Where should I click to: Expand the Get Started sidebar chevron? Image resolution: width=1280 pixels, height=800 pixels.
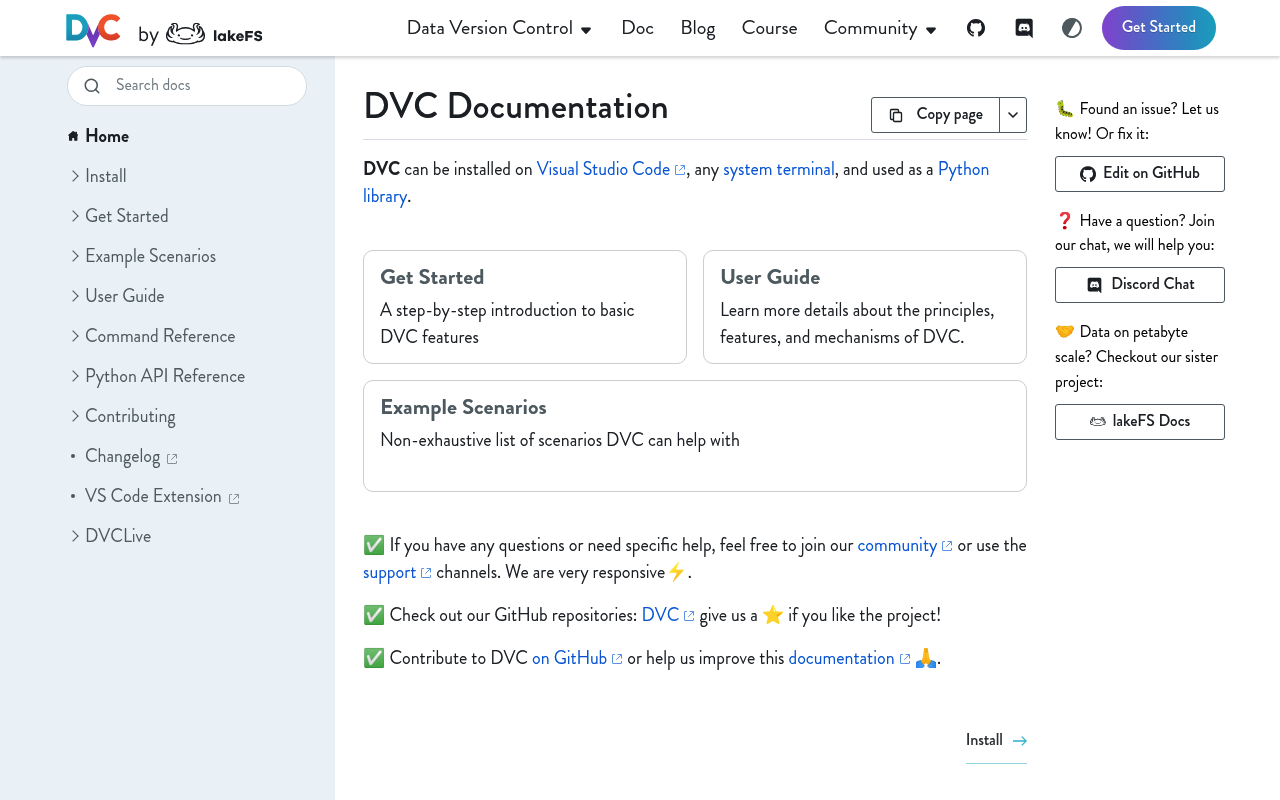[x=75, y=216]
